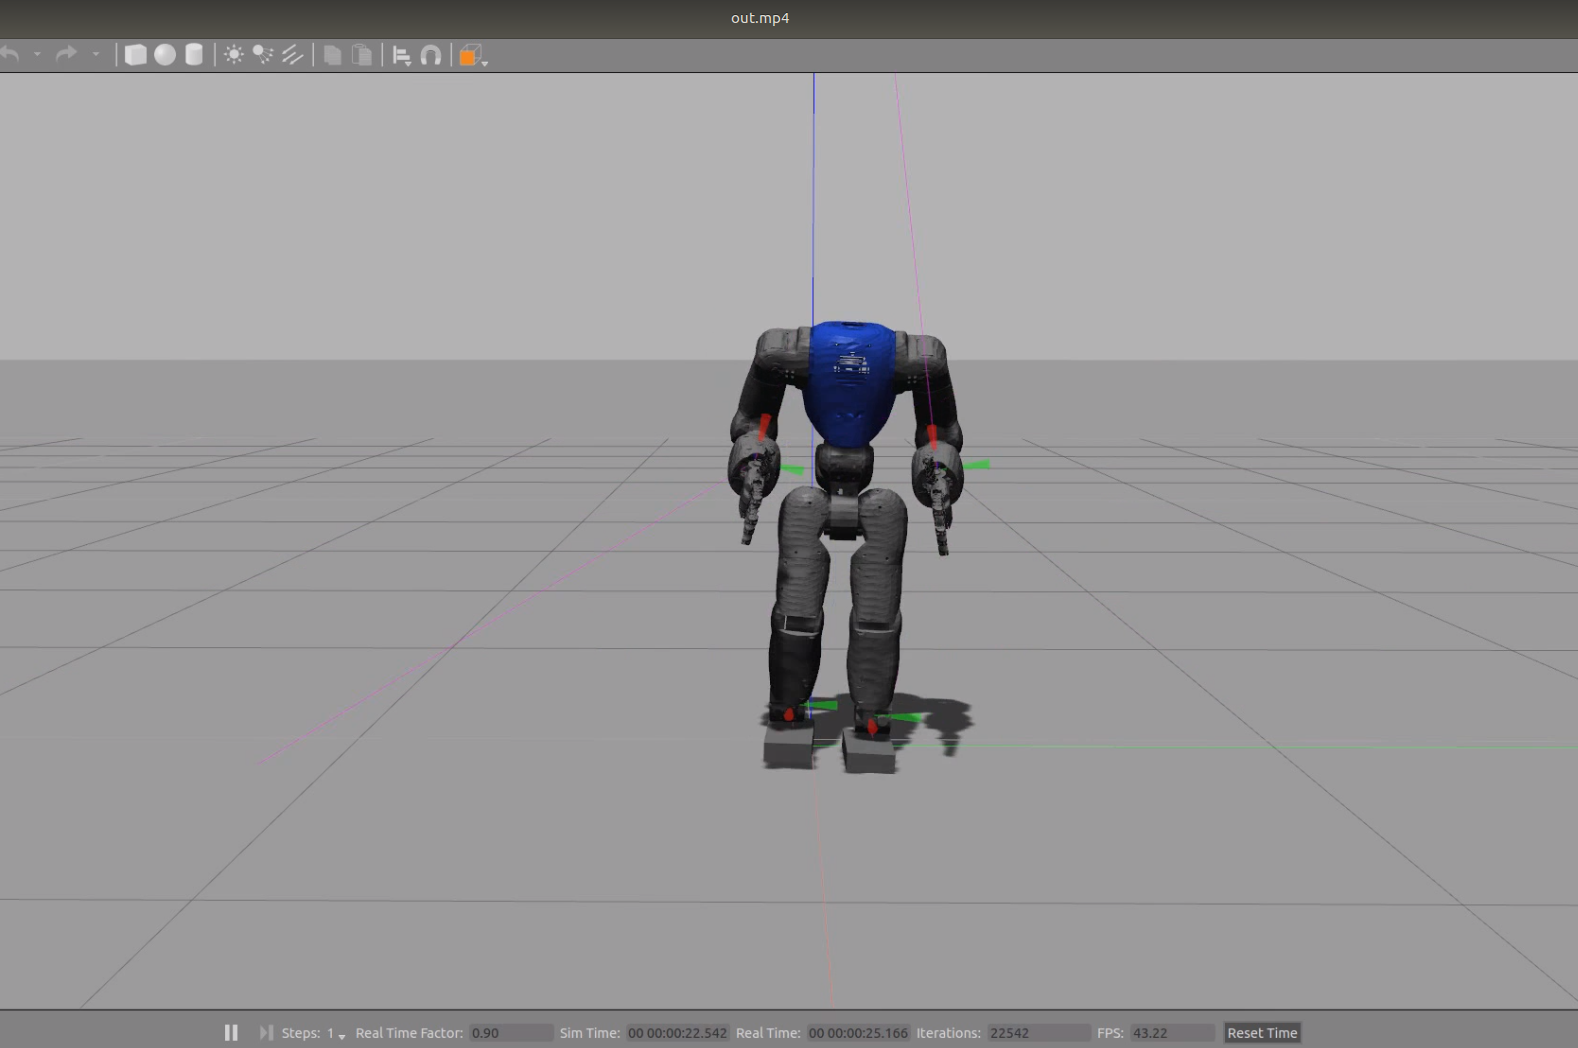Click the 'Iterations:' label

click(948, 1033)
